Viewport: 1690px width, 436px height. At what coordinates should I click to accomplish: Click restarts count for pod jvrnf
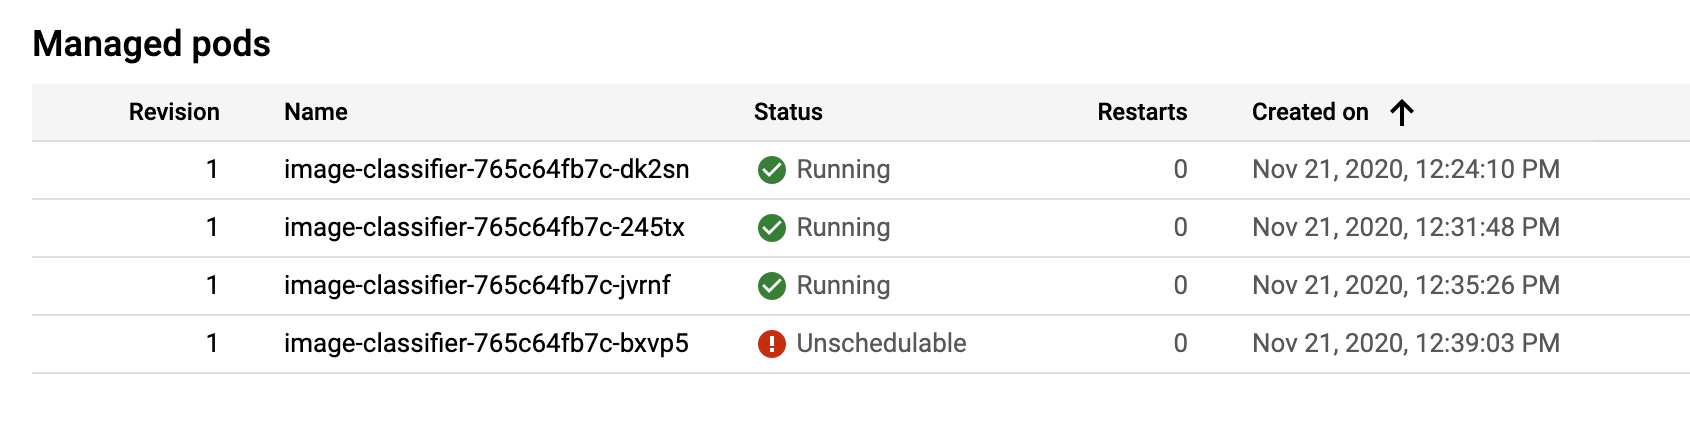1180,285
